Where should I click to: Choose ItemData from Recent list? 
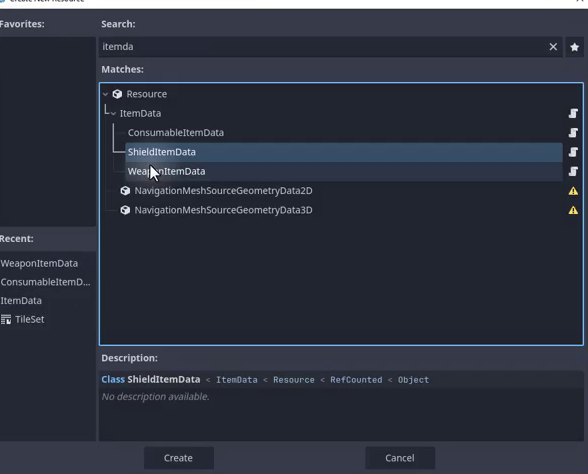pos(21,301)
